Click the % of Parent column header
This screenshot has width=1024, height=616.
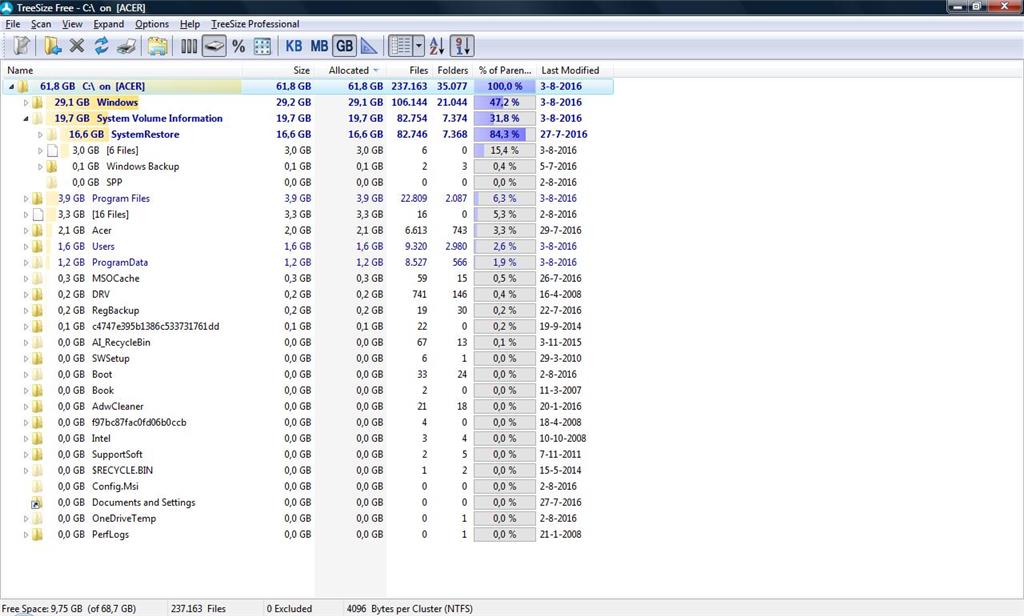504,70
